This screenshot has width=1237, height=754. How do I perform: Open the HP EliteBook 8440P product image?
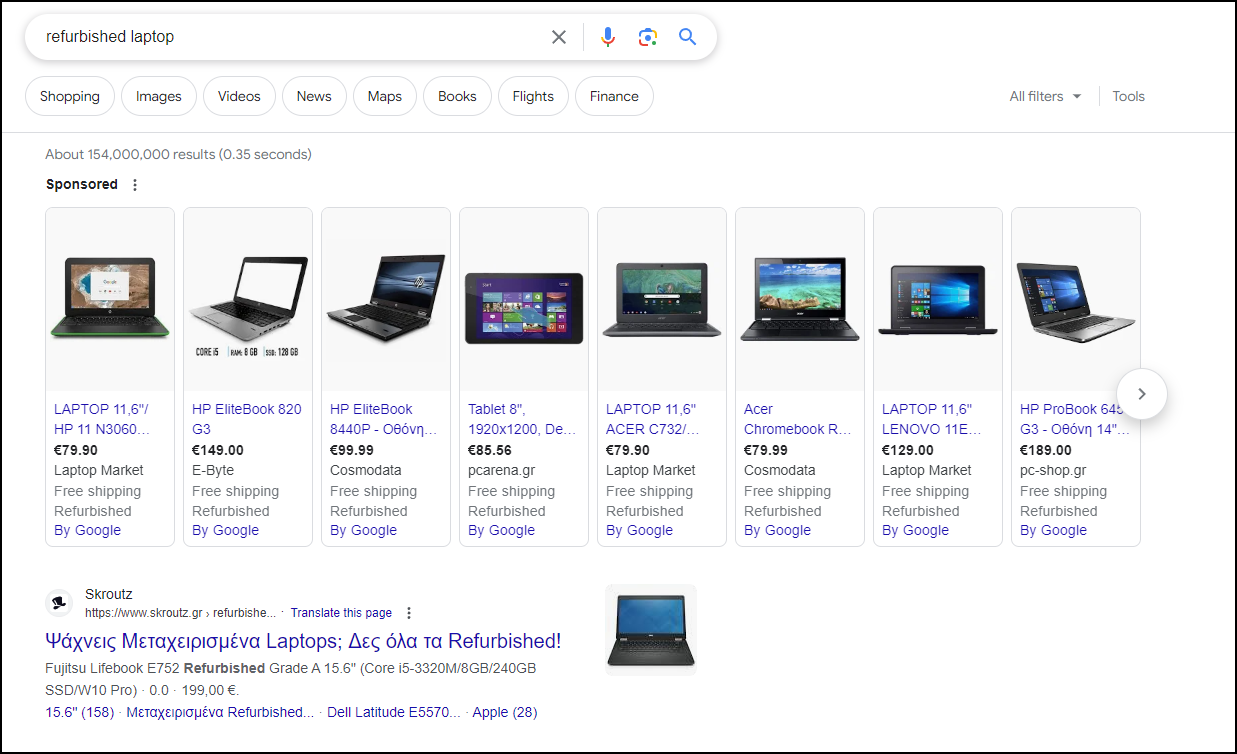386,299
